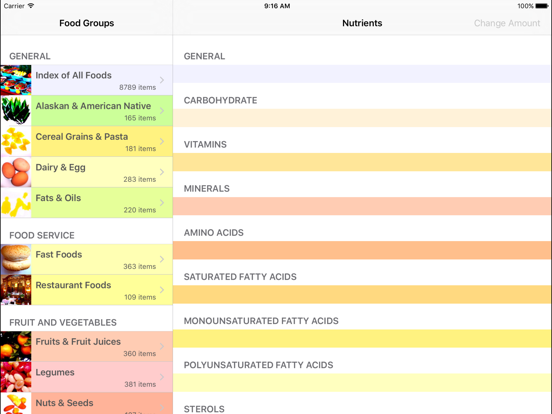Tap the Alaskan & American Native leaf image
Viewport: 552px width, 414px height.
(16, 111)
